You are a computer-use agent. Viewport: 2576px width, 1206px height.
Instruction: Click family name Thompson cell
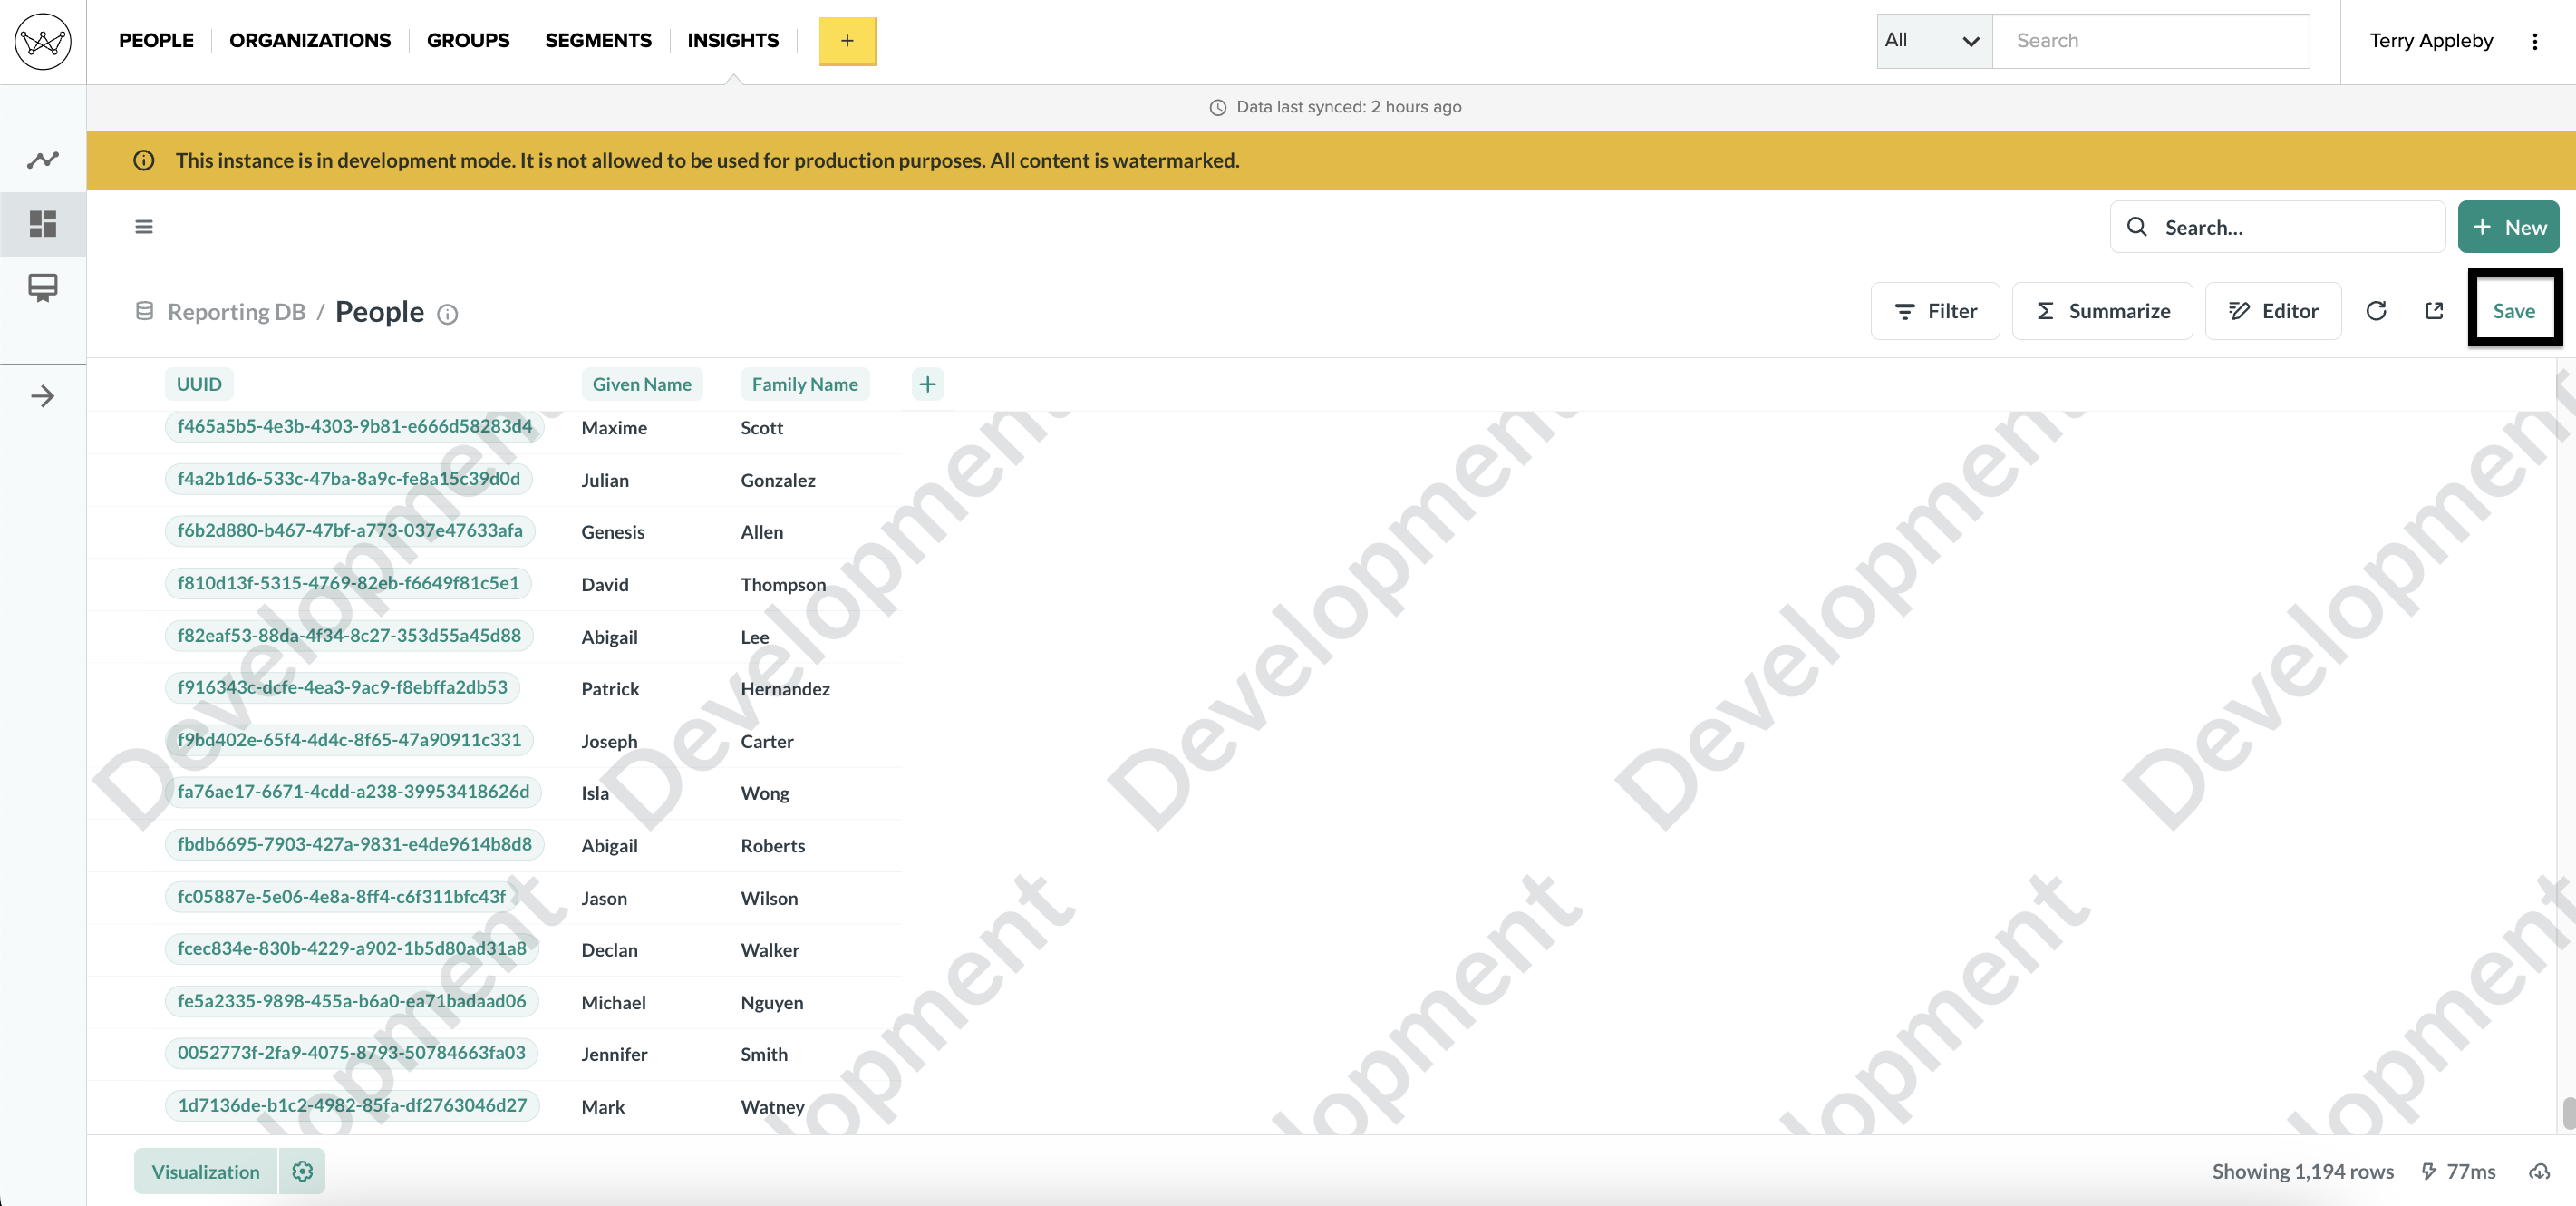[783, 585]
